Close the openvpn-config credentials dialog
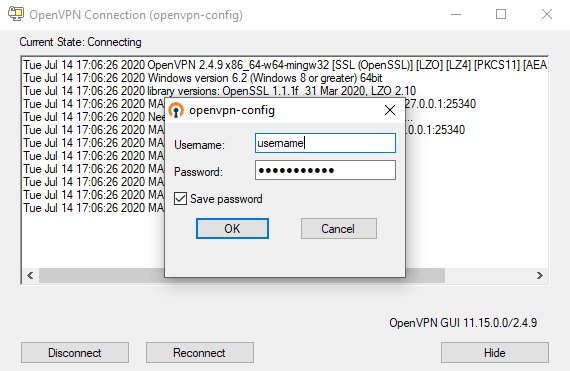The image size is (570, 371). 390,110
